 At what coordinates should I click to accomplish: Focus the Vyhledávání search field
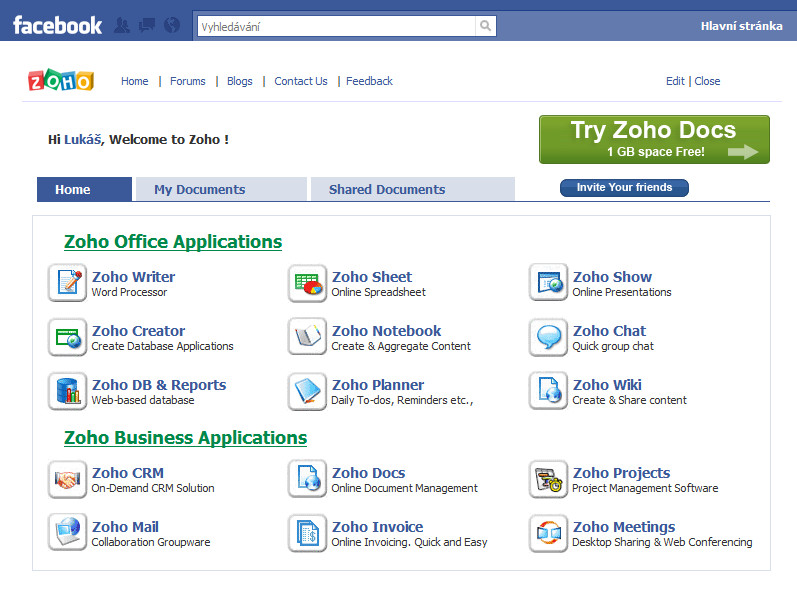coord(336,26)
